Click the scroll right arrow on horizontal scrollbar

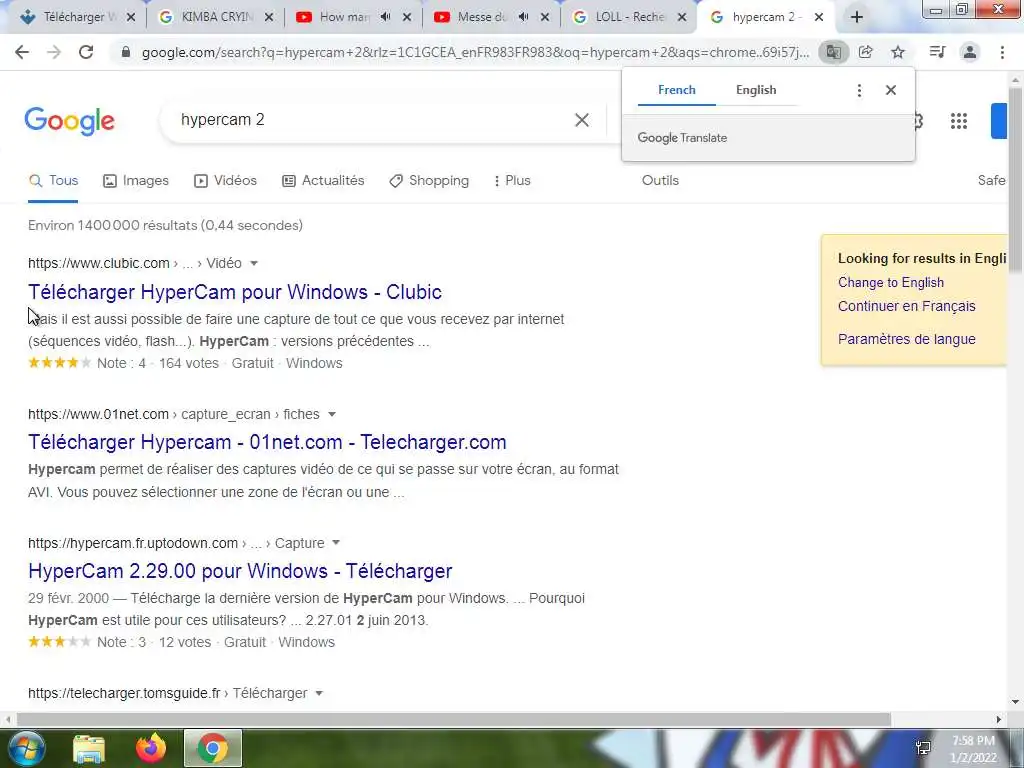(999, 720)
